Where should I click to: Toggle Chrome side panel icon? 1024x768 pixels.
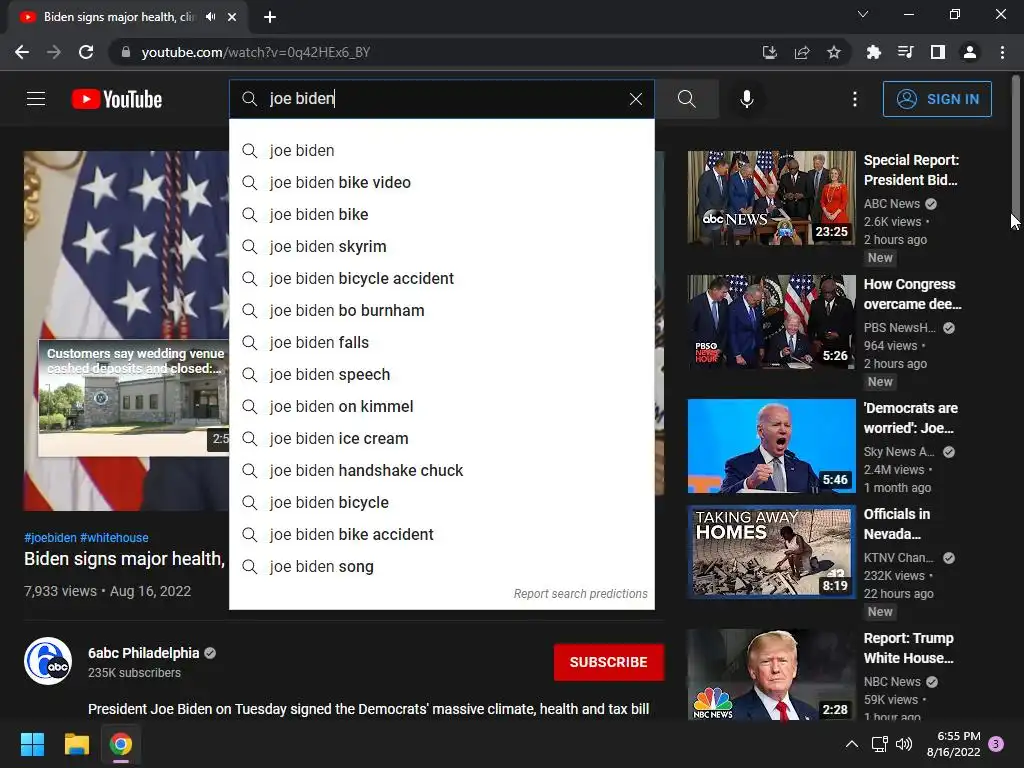937,52
